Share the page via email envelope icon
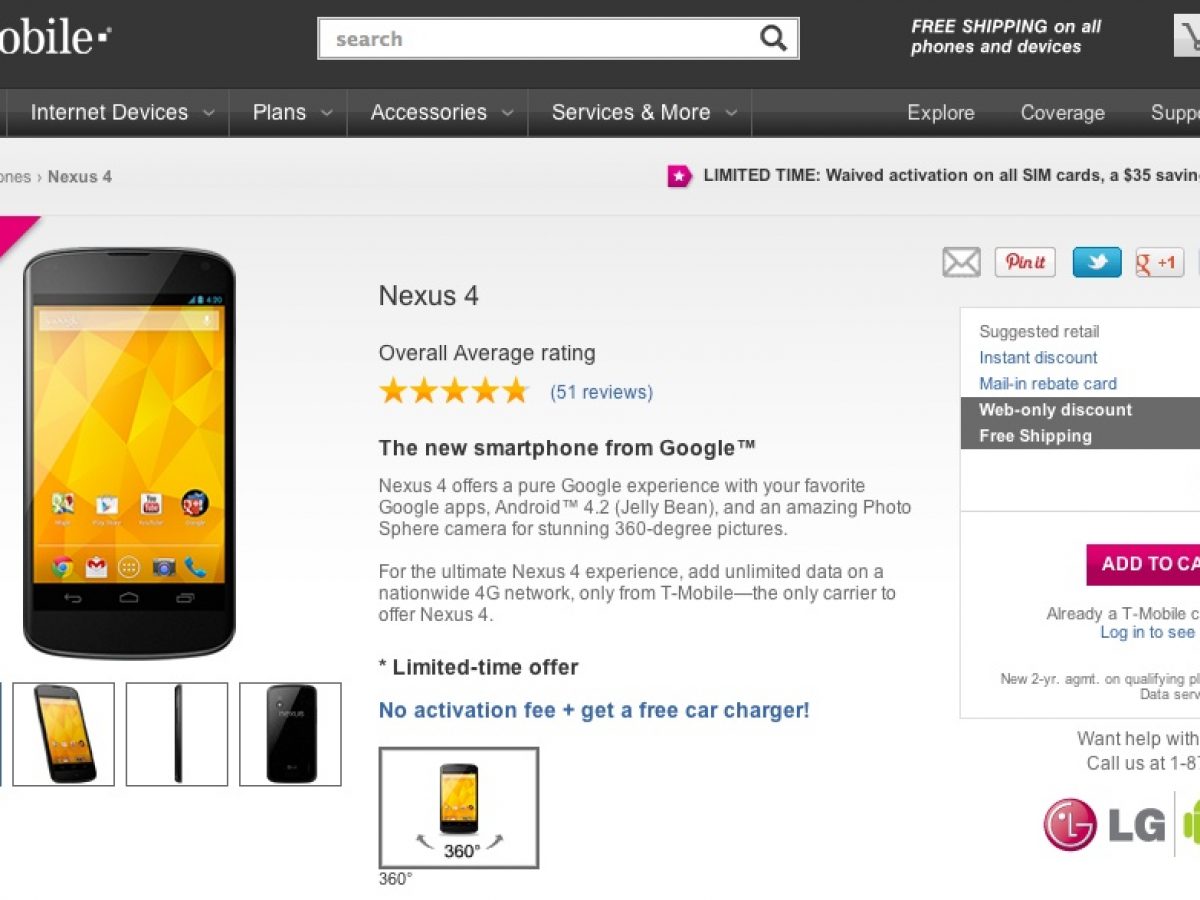Image resolution: width=1200 pixels, height=900 pixels. (961, 263)
